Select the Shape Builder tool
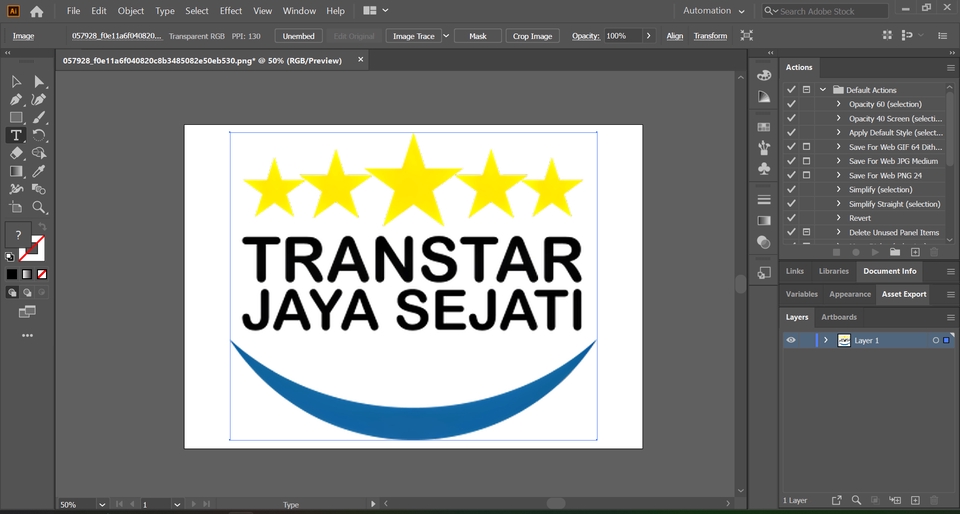This screenshot has width=960, height=514. click(x=39, y=153)
